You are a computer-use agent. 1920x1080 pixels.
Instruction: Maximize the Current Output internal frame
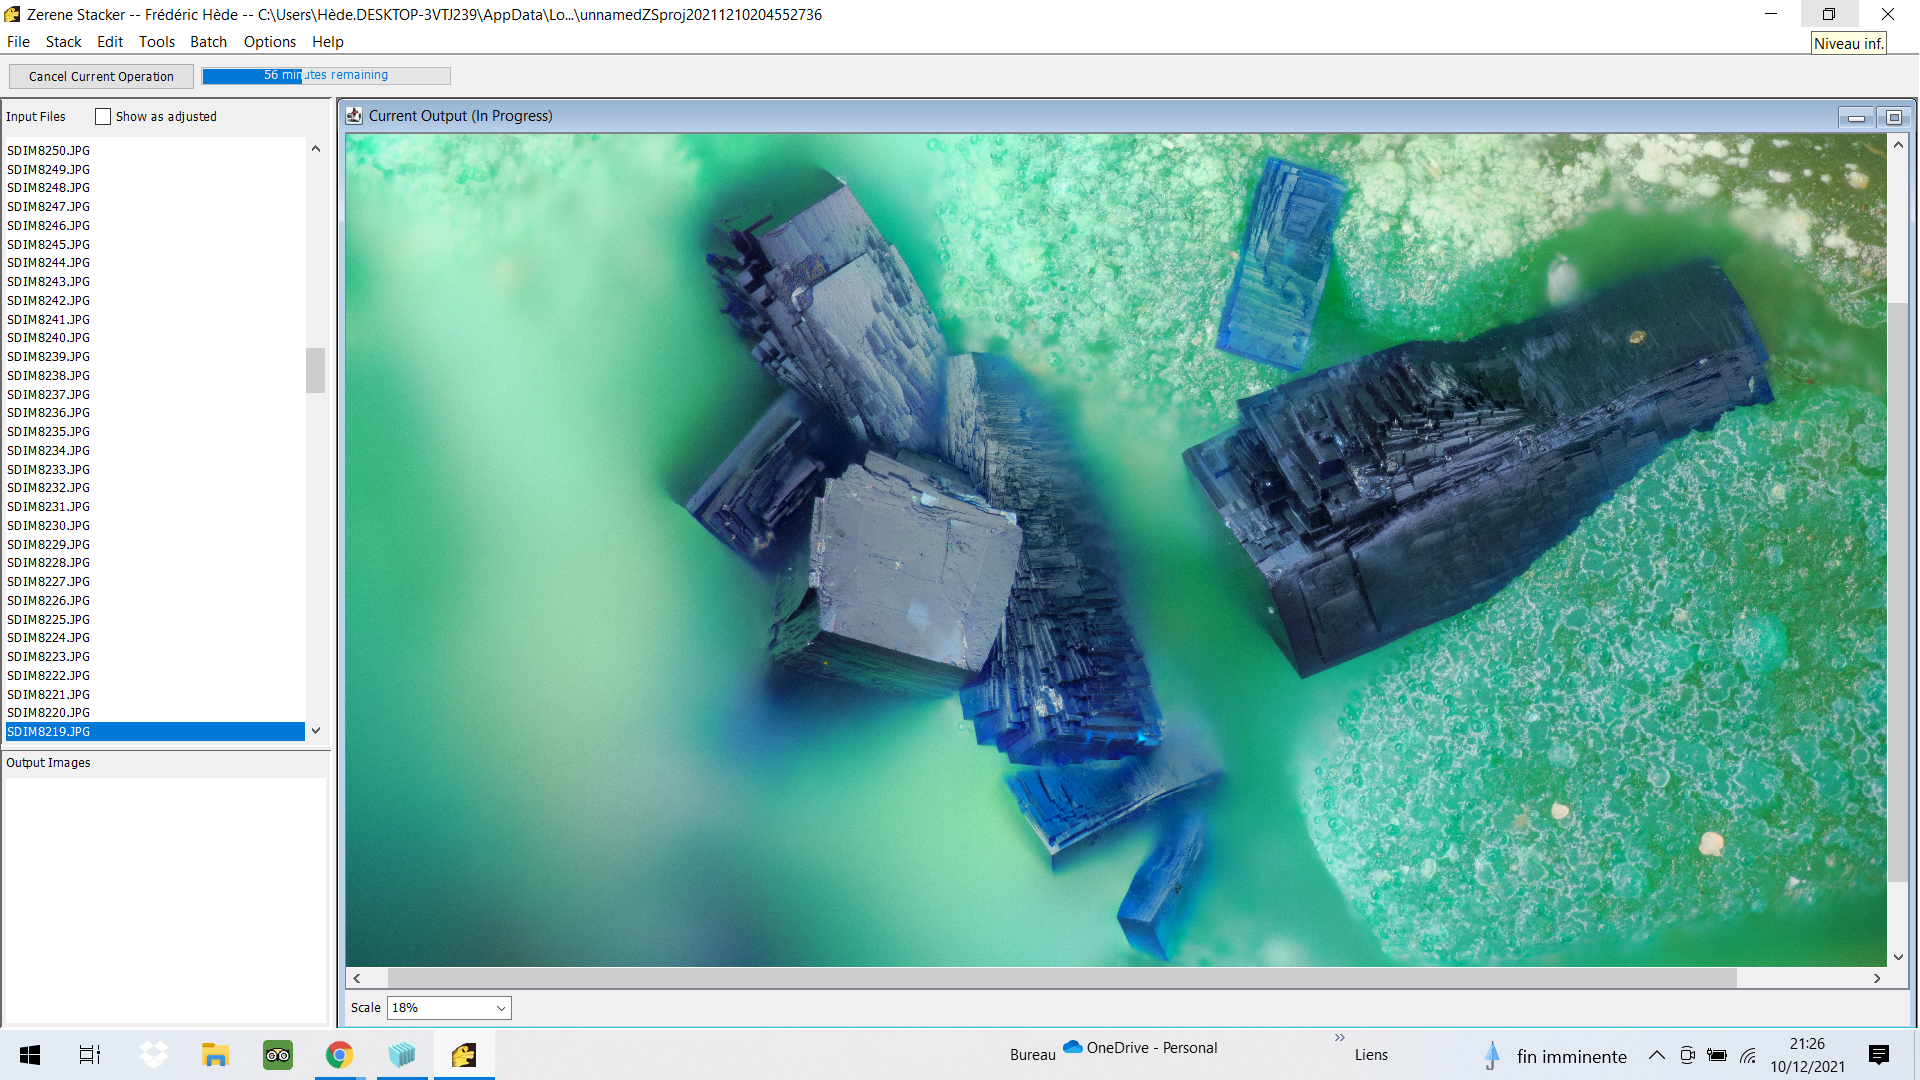(x=1893, y=118)
